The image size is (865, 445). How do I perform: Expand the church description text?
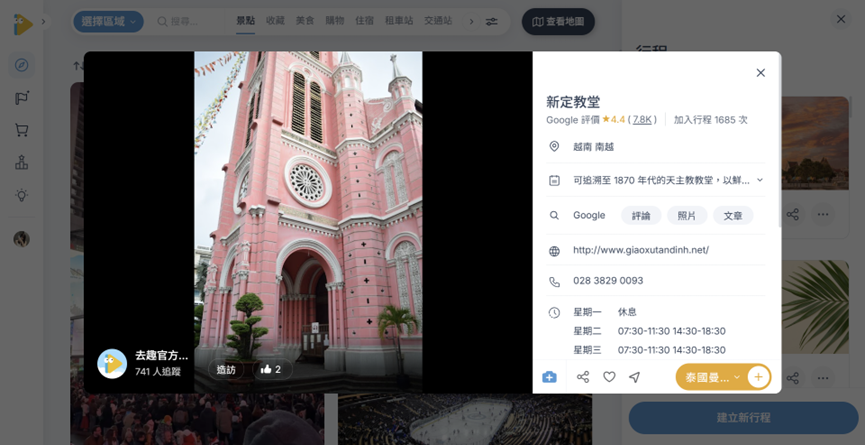tap(760, 180)
